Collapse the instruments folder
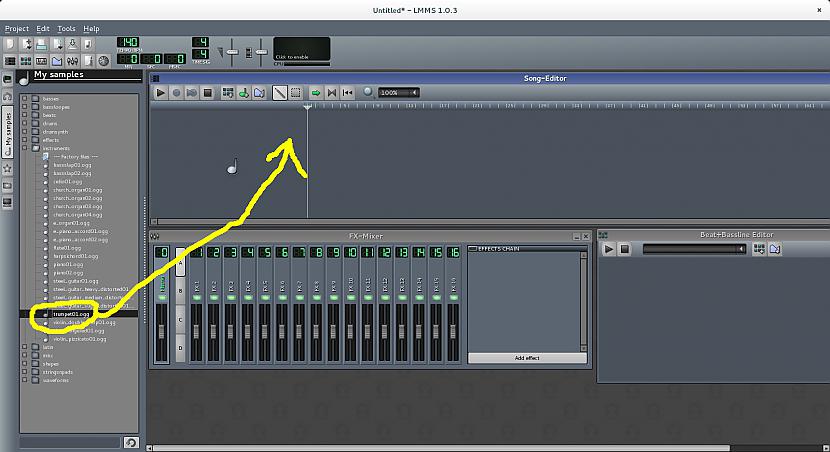 pos(24,148)
